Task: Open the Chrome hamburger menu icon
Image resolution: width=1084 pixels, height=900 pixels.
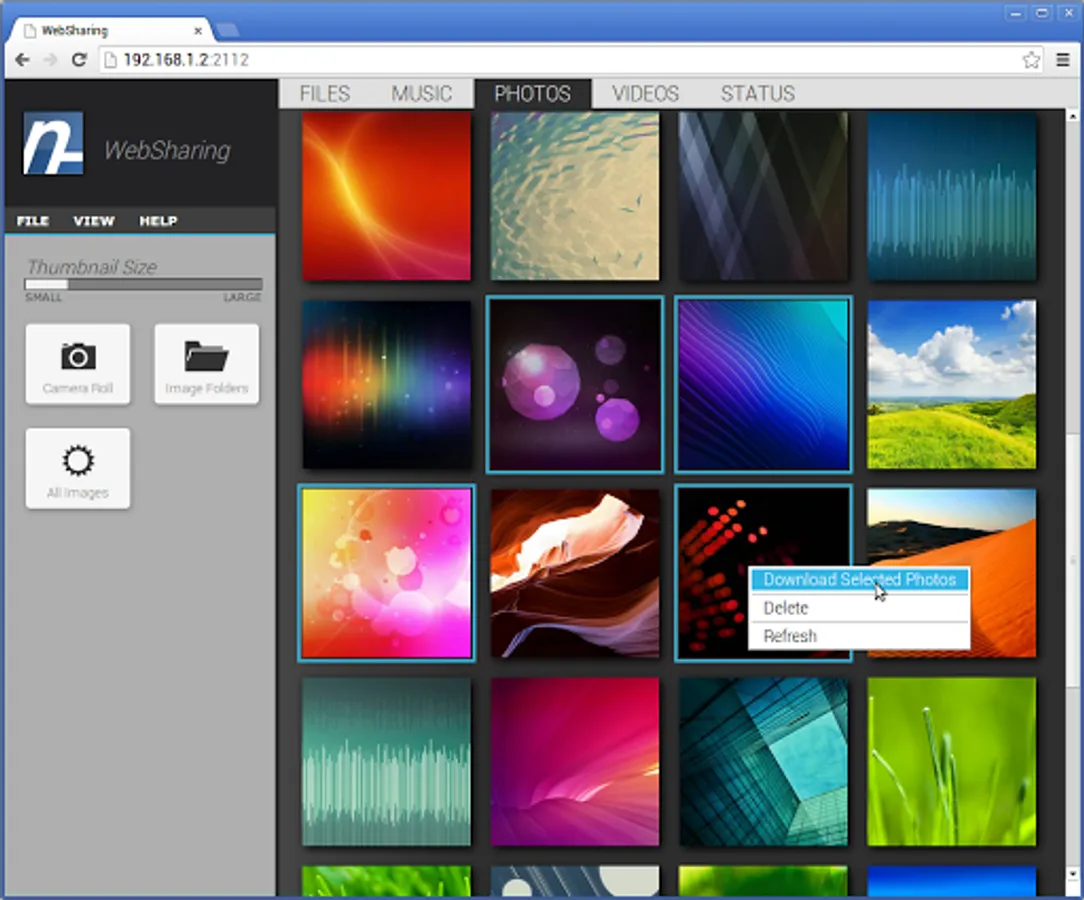Action: coord(1063,60)
